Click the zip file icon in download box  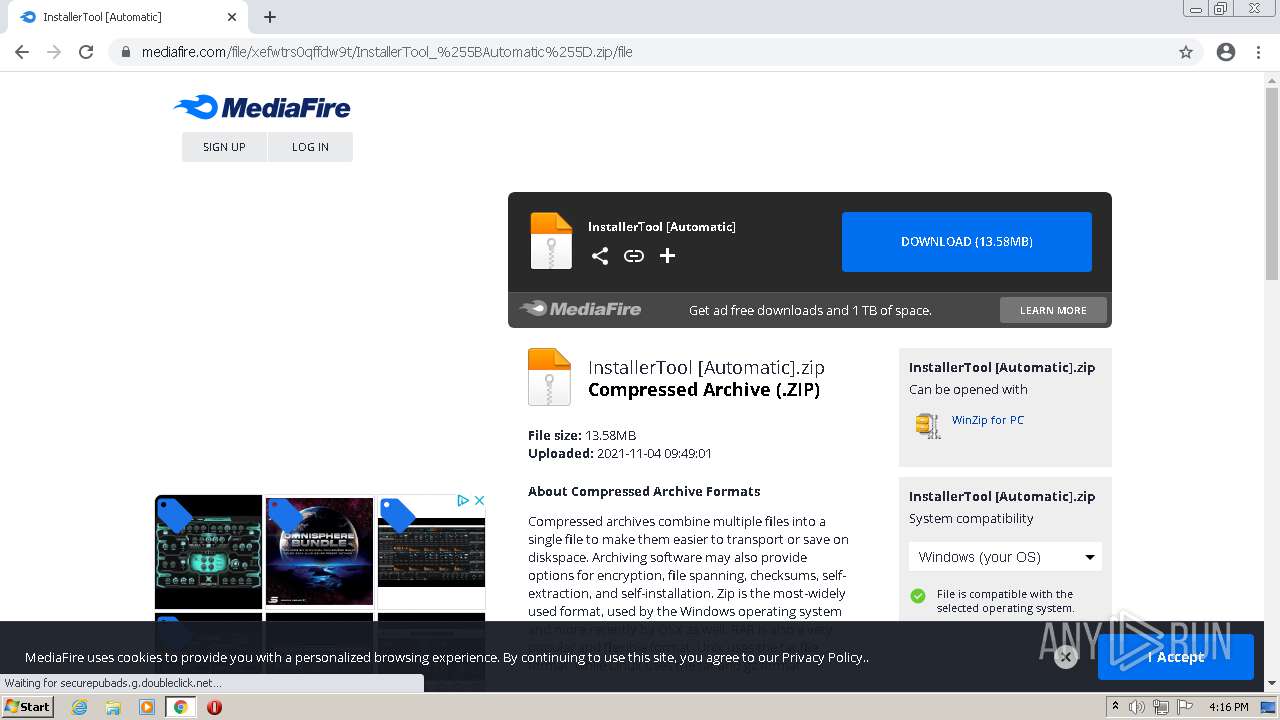551,241
